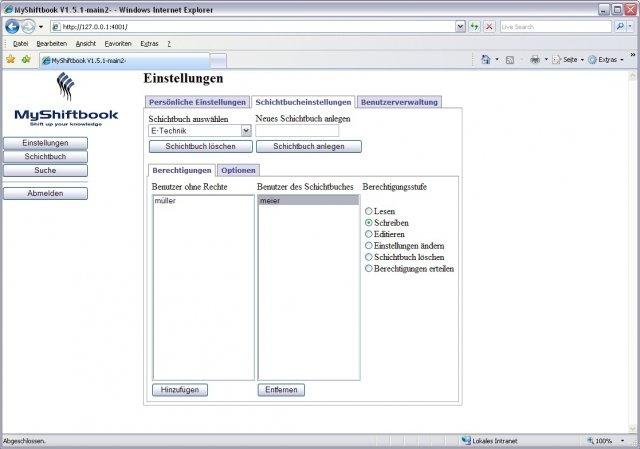Open the search options dropdown arrow
The height and width of the screenshot is (449, 640).
click(631, 27)
